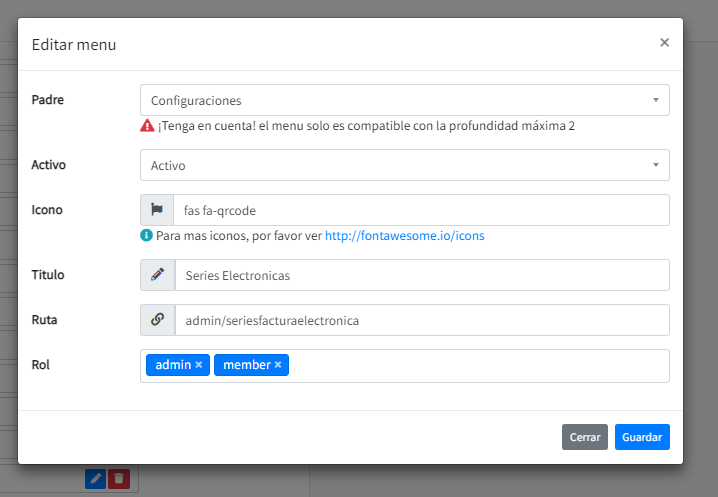Focus the Icono text field
Screen dimensions: 718x497
pos(420,210)
